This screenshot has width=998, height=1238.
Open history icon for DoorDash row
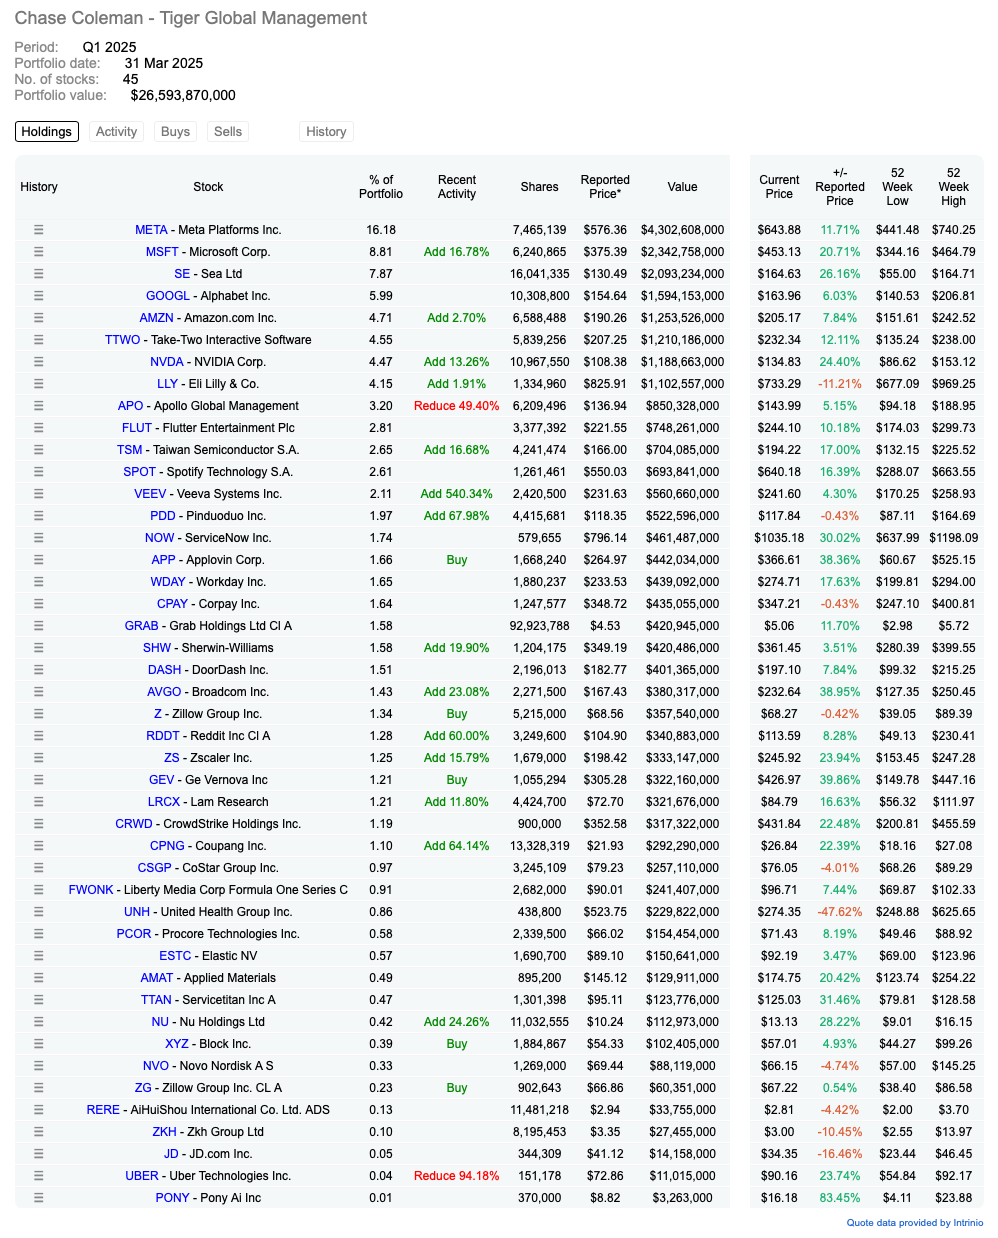(x=39, y=670)
